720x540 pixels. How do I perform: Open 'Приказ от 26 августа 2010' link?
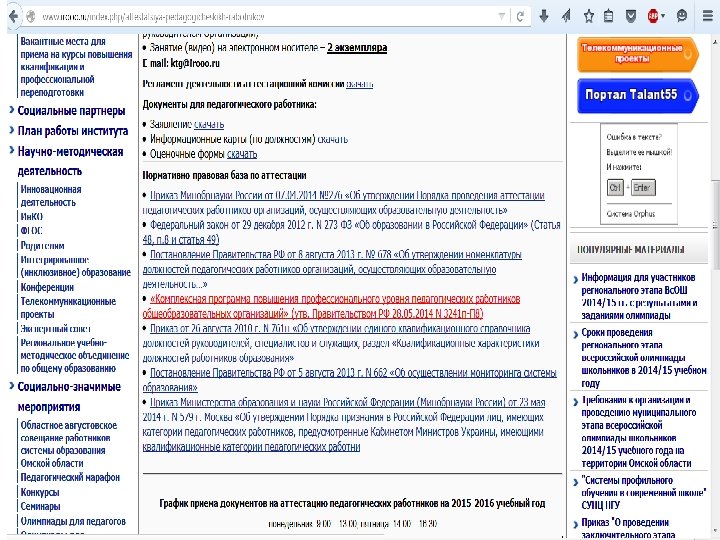[x=341, y=343]
